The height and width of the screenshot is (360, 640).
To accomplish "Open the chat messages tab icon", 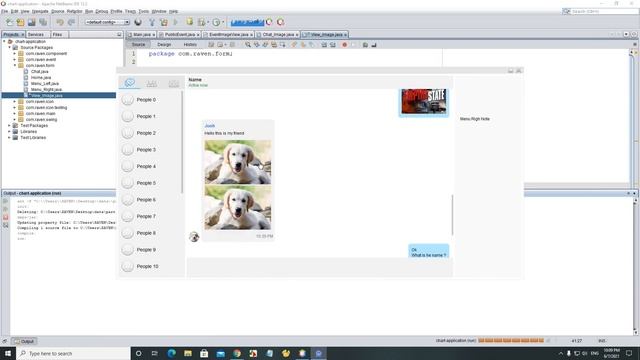I will click(x=130, y=83).
